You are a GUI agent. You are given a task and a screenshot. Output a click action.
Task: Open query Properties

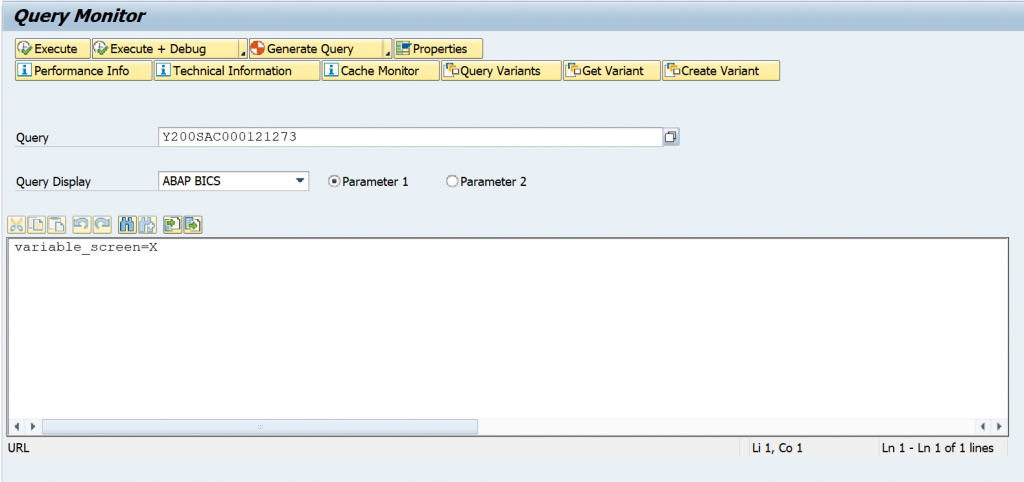(x=438, y=49)
